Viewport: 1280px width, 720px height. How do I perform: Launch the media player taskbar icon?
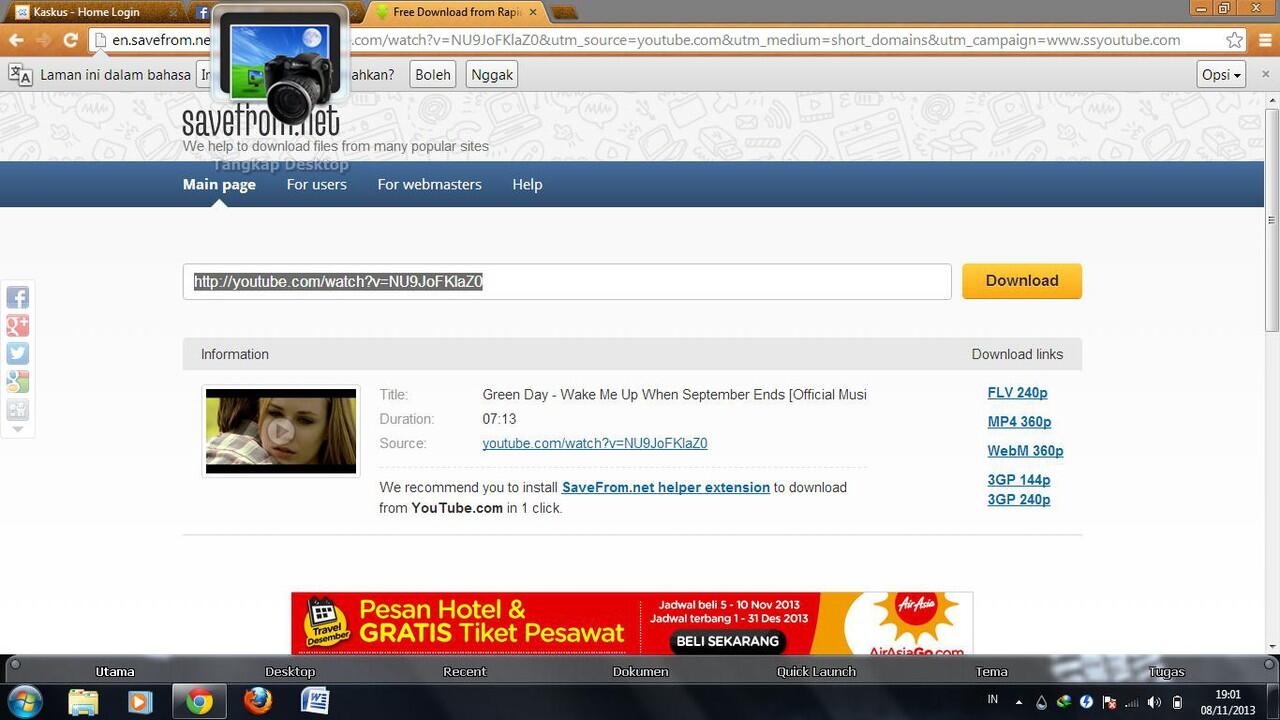[140, 702]
